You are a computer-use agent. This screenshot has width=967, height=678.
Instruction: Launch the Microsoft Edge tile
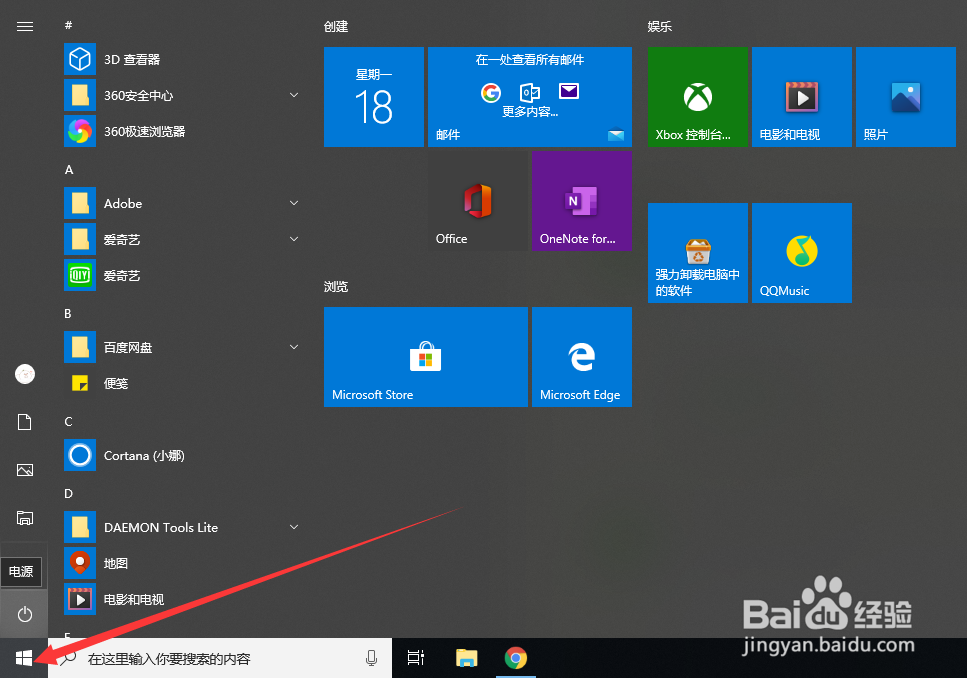(582, 357)
